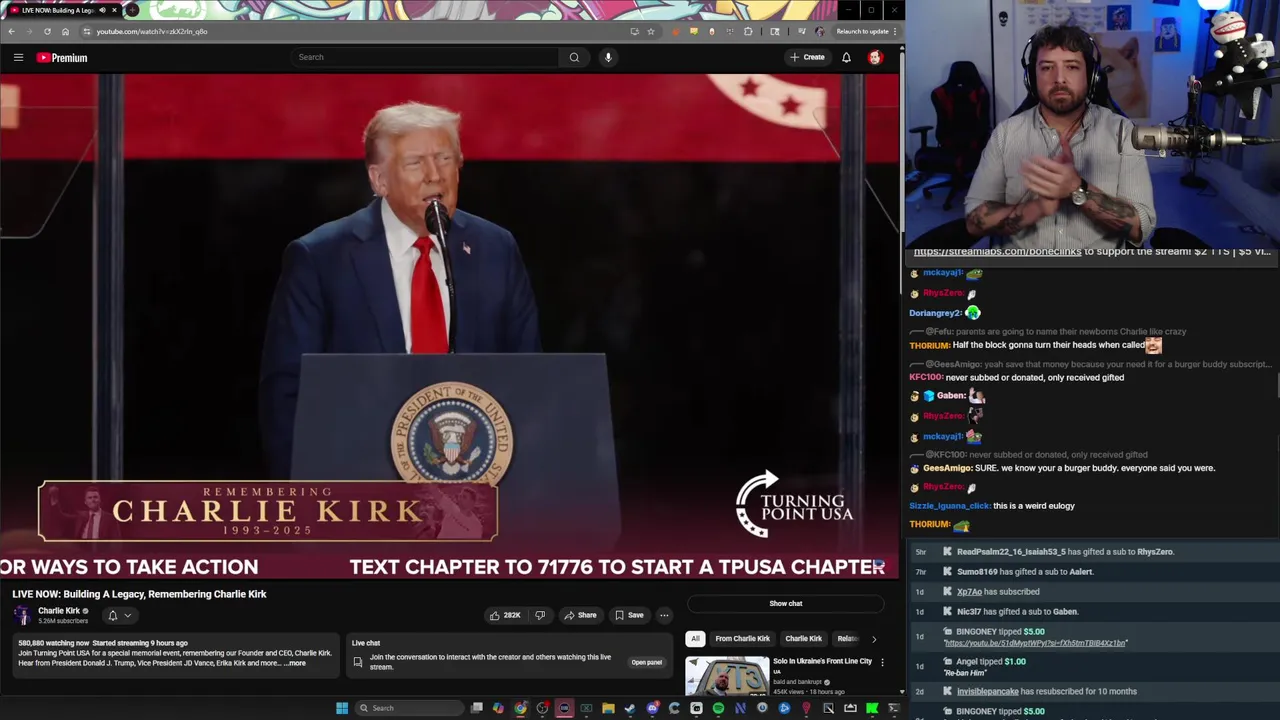Click LIVE NOW: Building A Legacy title text
This screenshot has height=720, width=1280.
coord(139,594)
